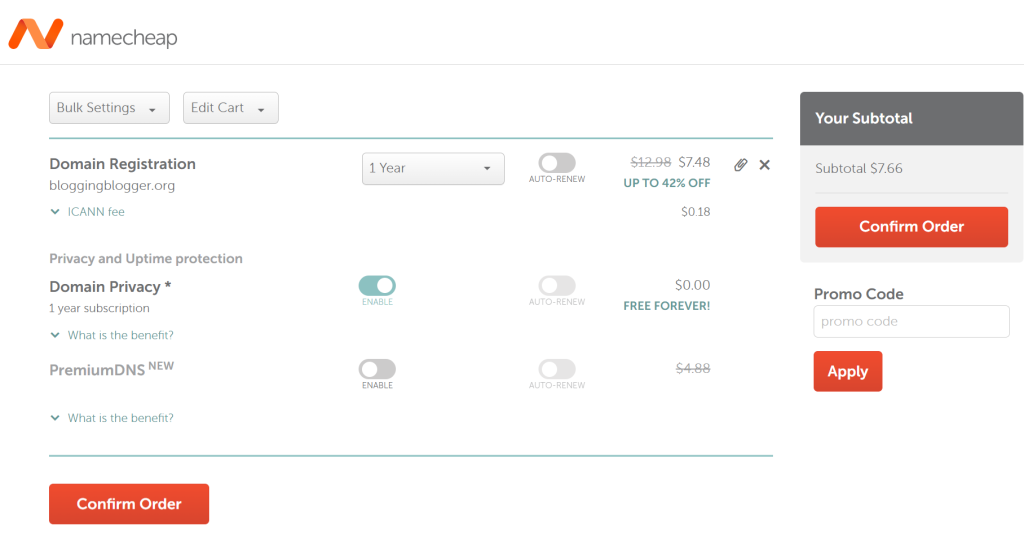Image resolution: width=1024 pixels, height=546 pixels.
Task: Click Confirm Order in the subtotal panel
Action: [911, 227]
